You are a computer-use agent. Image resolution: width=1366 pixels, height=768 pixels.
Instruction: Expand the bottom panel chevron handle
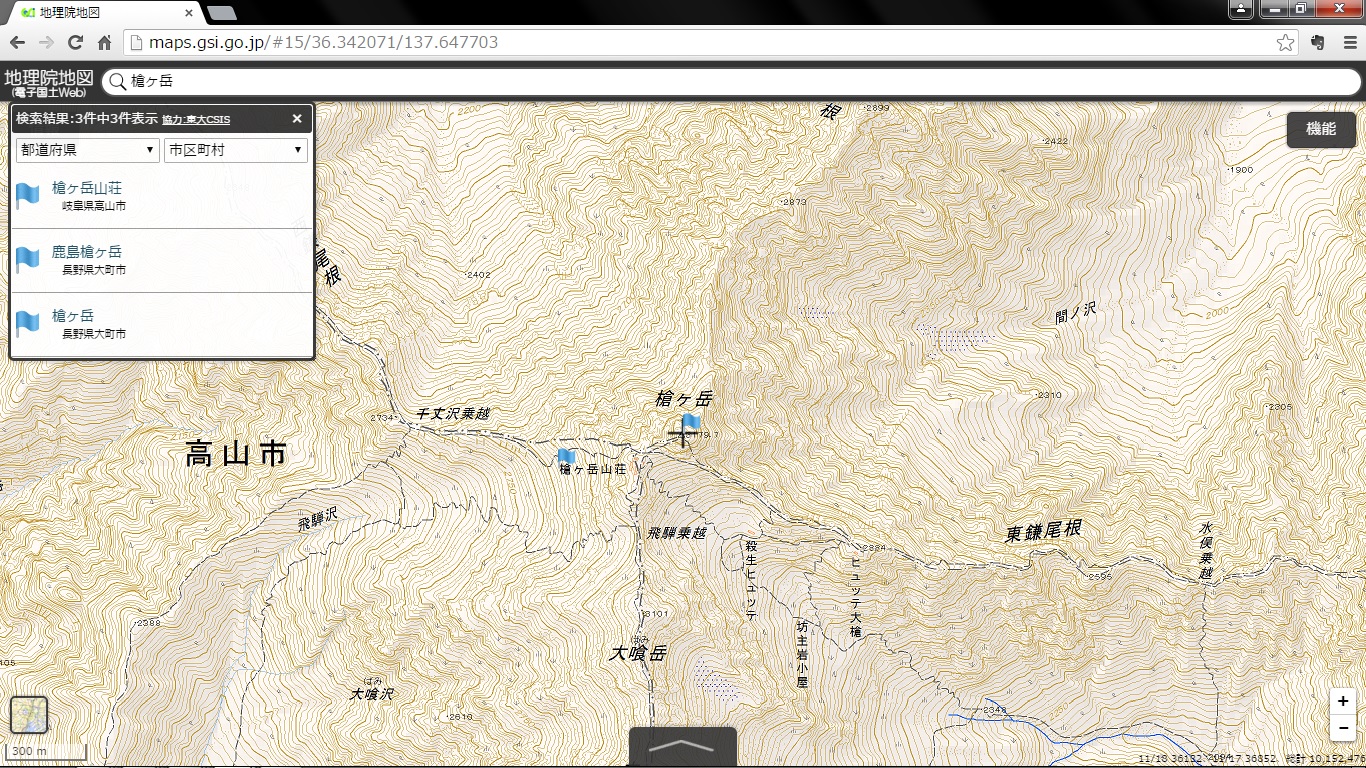tap(683, 747)
